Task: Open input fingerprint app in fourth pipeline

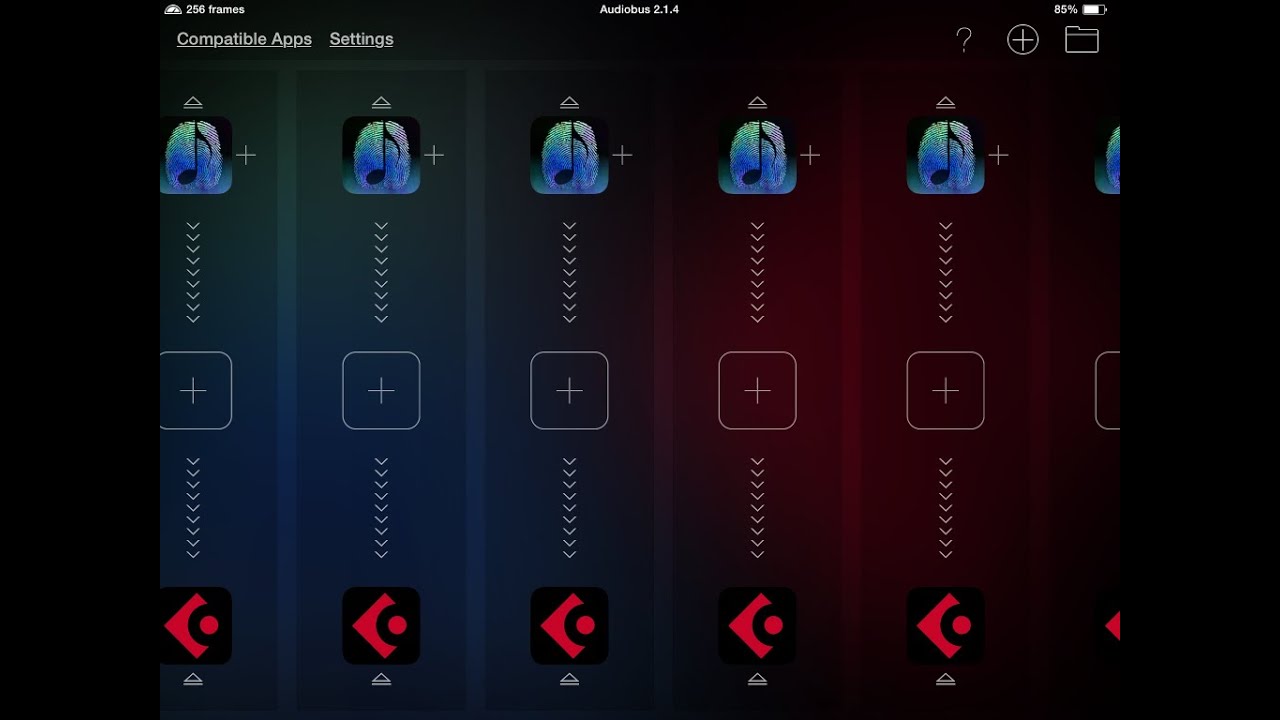Action: coord(757,155)
